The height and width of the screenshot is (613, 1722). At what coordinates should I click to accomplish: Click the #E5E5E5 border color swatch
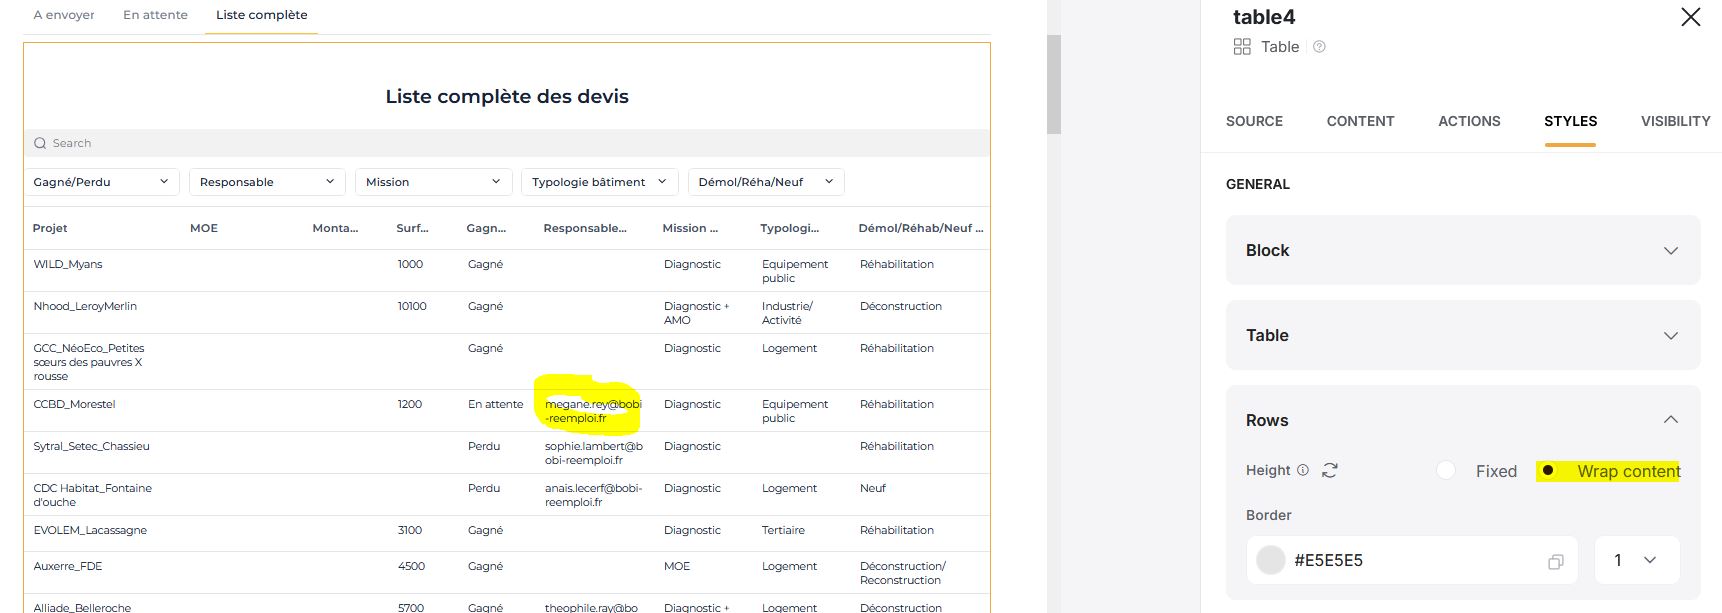click(x=1270, y=560)
